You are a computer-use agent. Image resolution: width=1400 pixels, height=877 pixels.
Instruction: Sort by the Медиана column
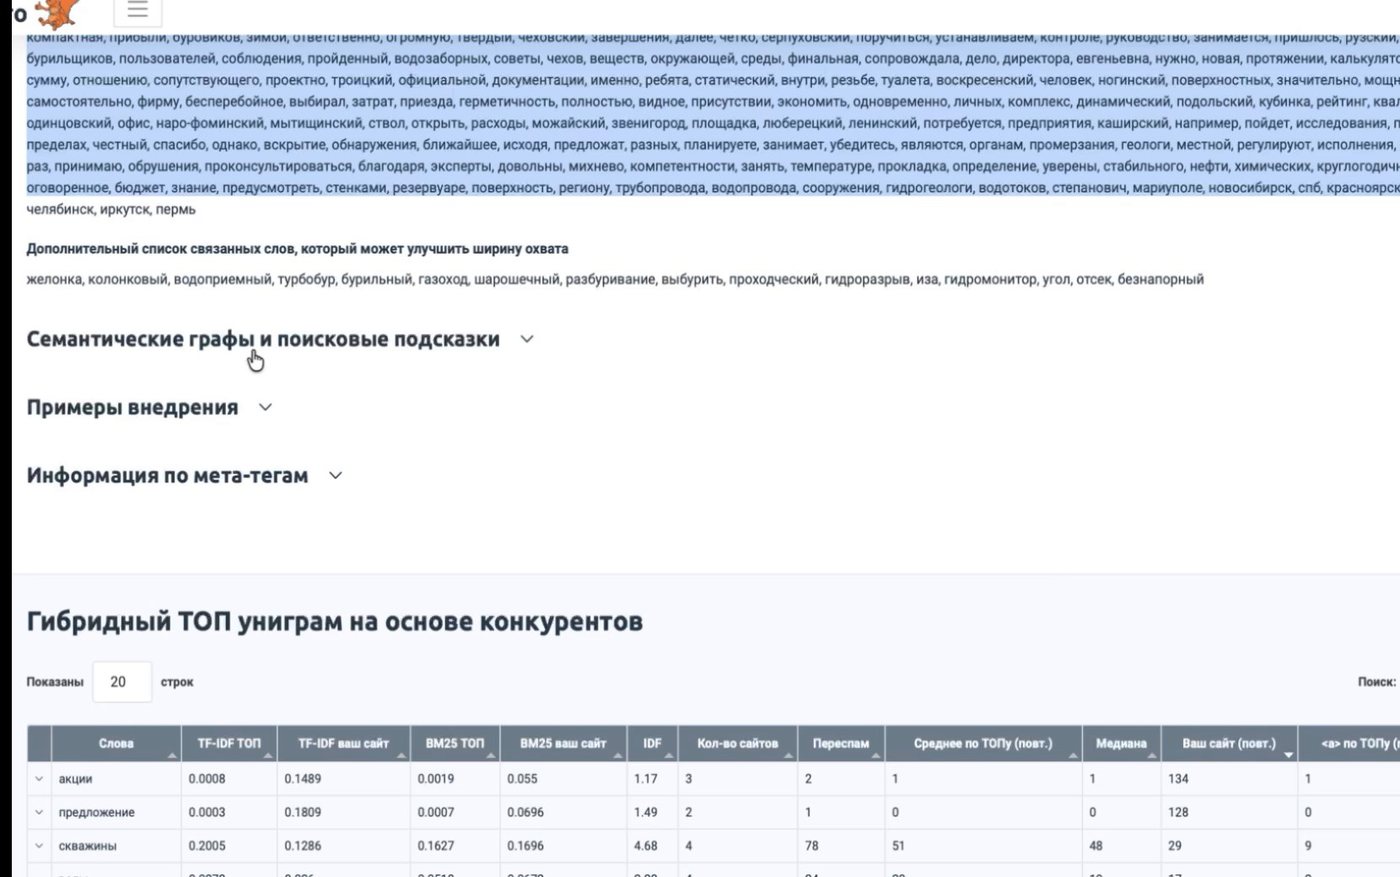1121,743
